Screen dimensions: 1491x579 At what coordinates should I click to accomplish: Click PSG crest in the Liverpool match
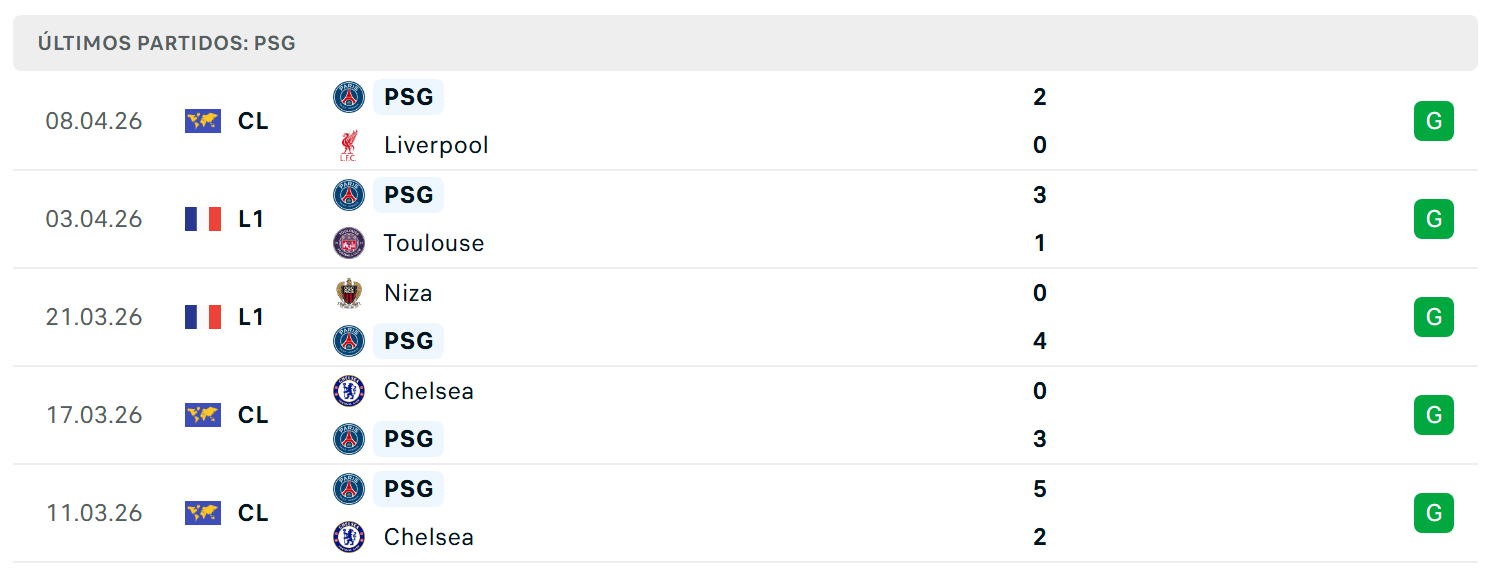tap(349, 97)
